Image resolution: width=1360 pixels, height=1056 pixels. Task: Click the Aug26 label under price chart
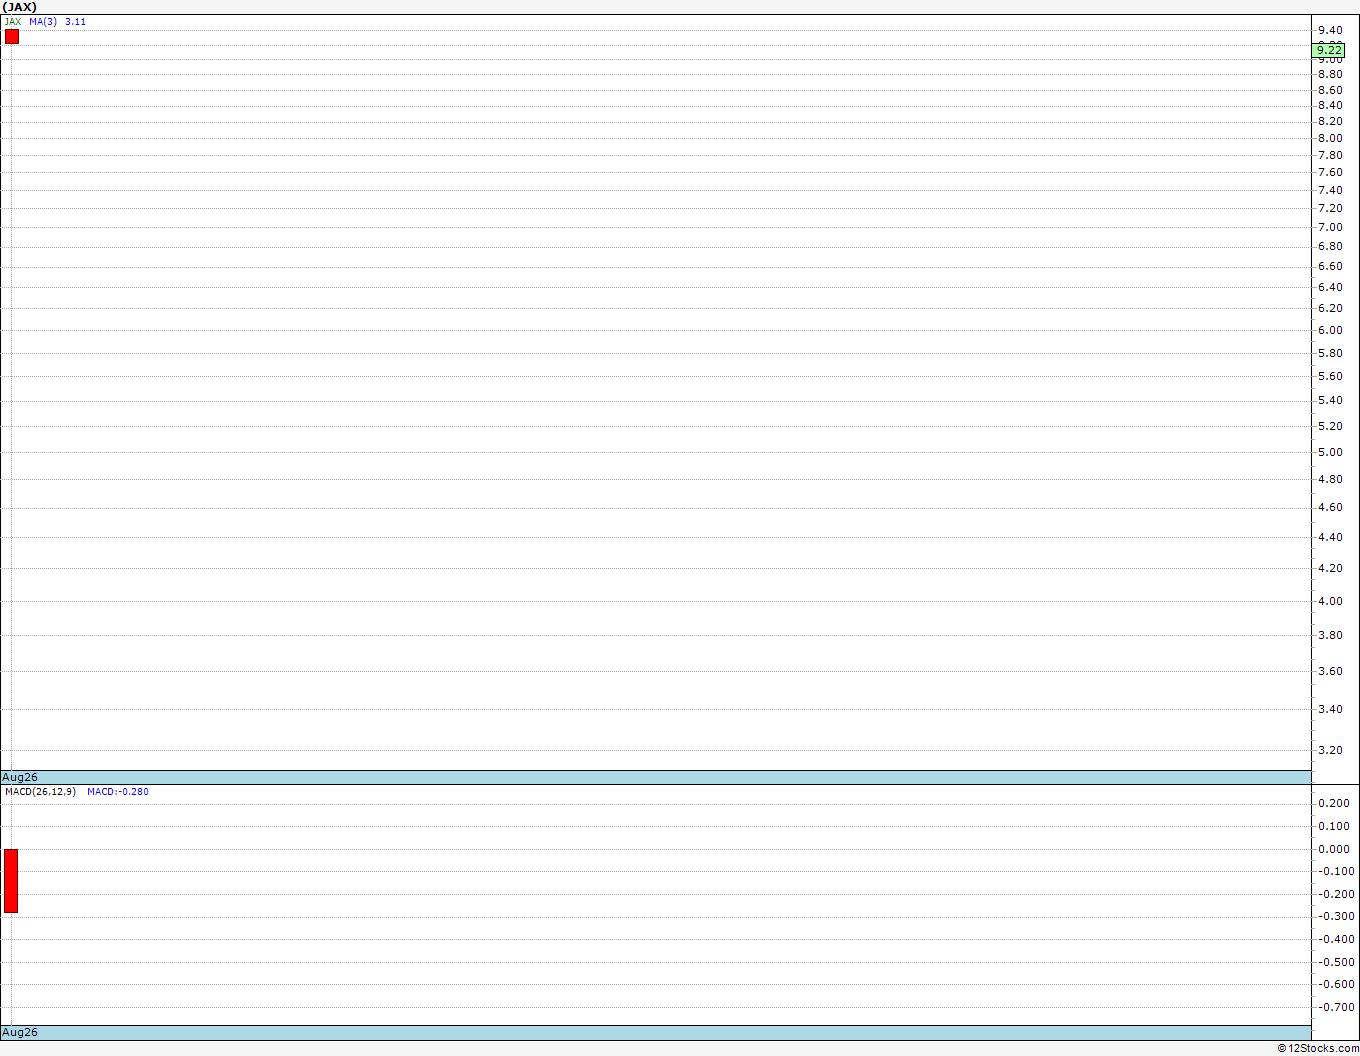point(20,777)
